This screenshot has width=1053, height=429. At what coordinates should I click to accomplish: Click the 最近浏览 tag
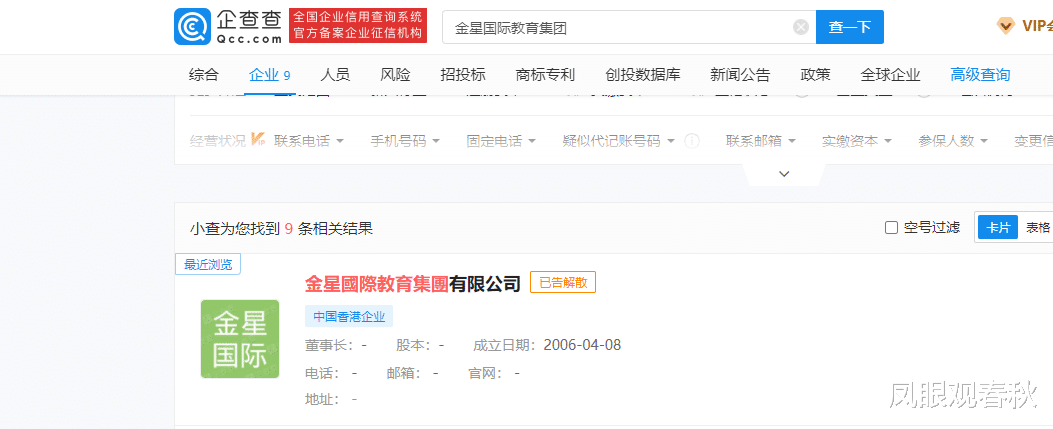pos(208,265)
